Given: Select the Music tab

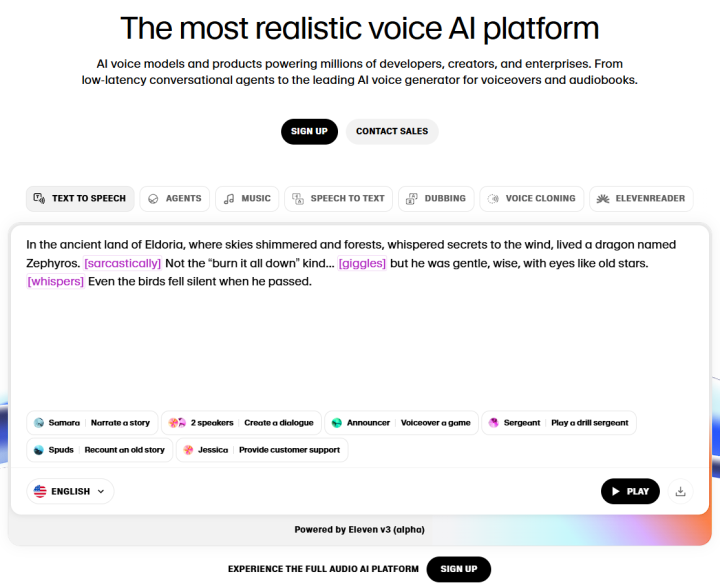Looking at the screenshot, I should [247, 198].
